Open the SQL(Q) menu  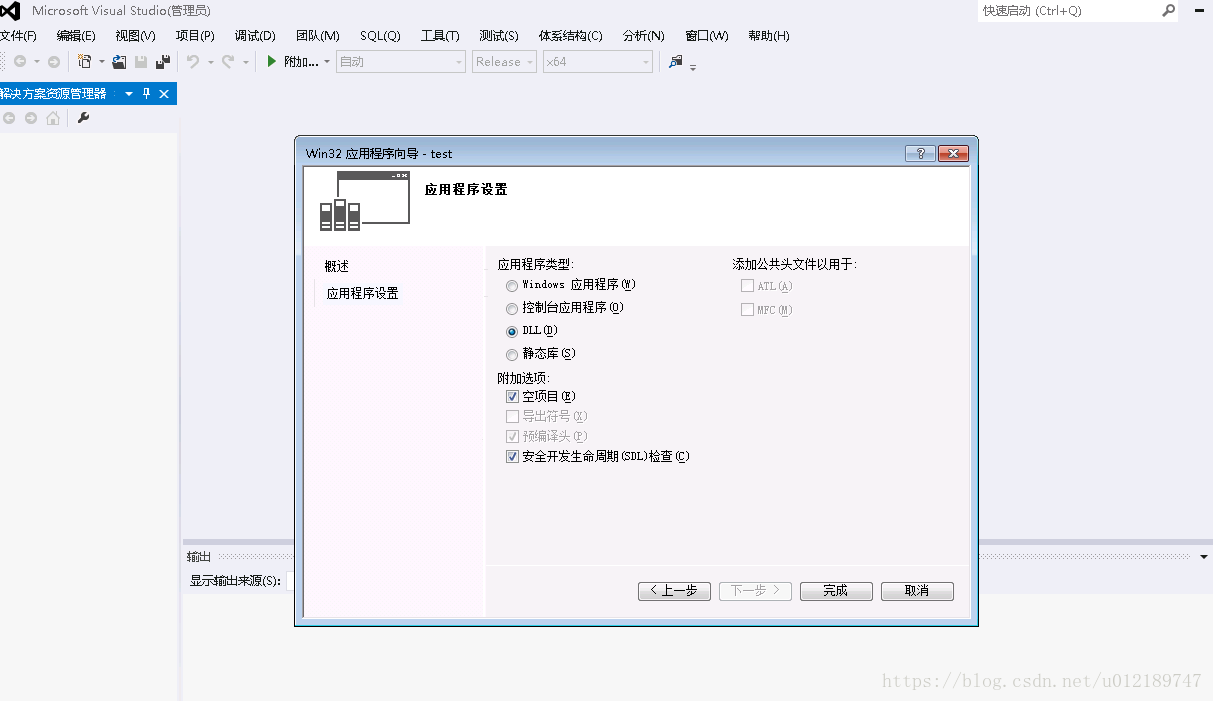(x=380, y=35)
